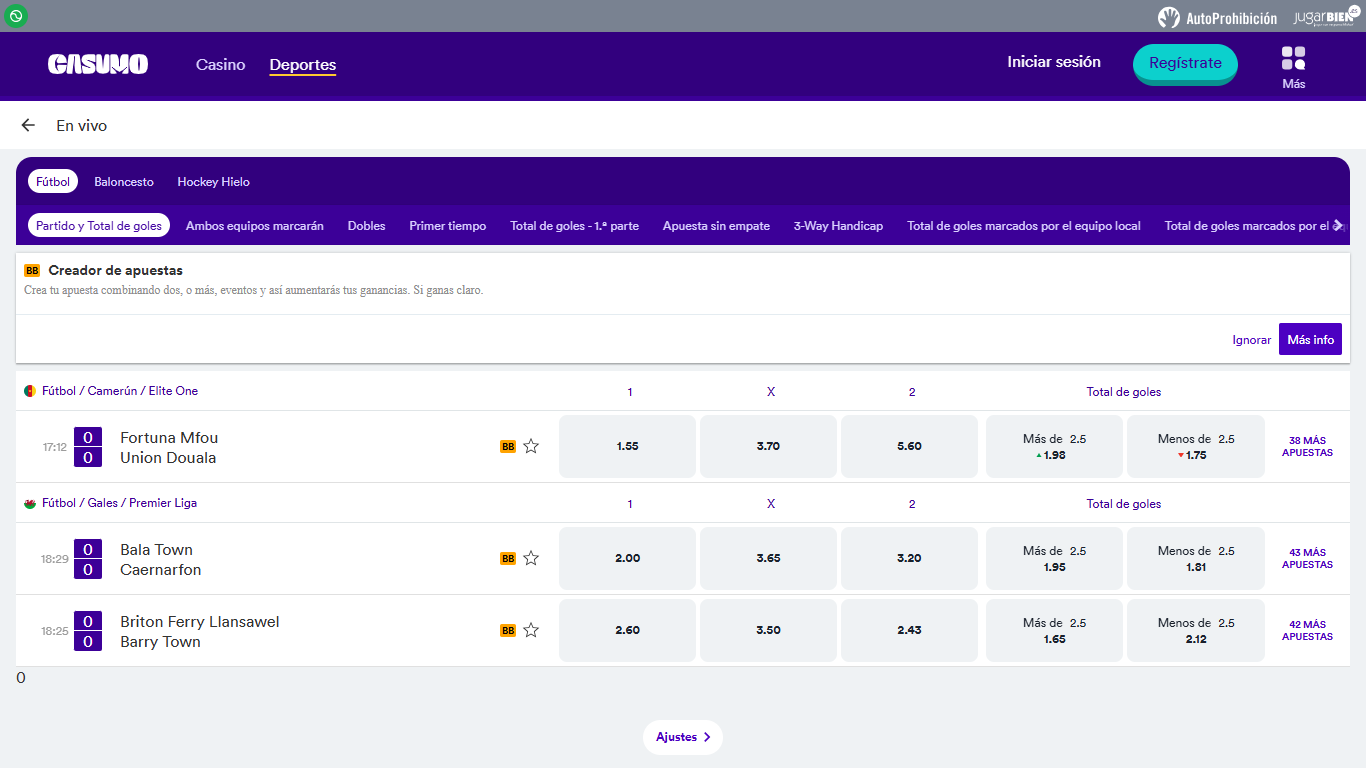Viewport: 1366px width, 768px height.
Task: Click the Creador de apuestas title
Action: tap(116, 270)
